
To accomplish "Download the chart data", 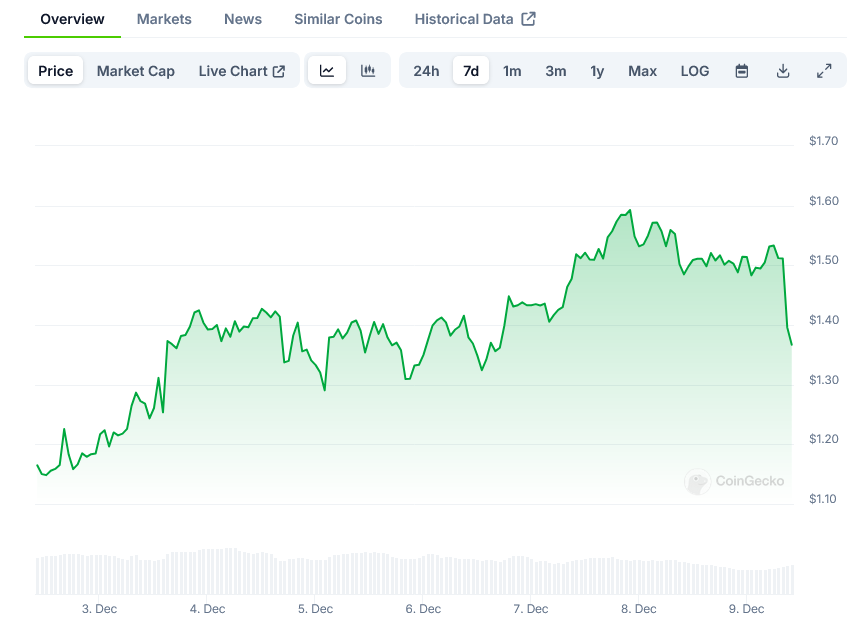I will pos(783,71).
